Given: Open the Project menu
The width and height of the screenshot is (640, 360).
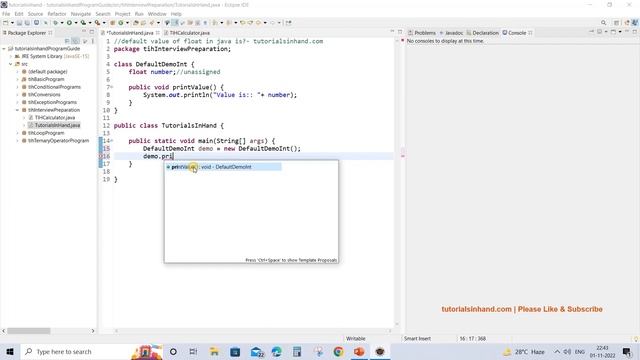Looking at the screenshot, I should 122,14.
